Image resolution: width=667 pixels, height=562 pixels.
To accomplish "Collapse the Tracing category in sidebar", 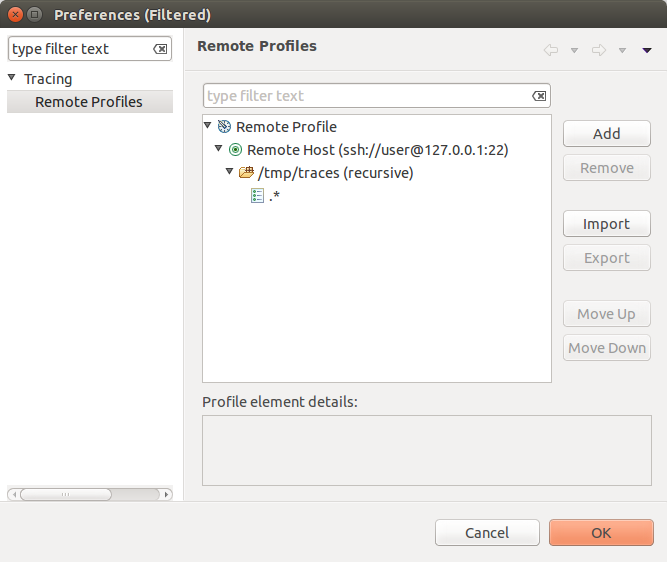I will click(x=12, y=78).
